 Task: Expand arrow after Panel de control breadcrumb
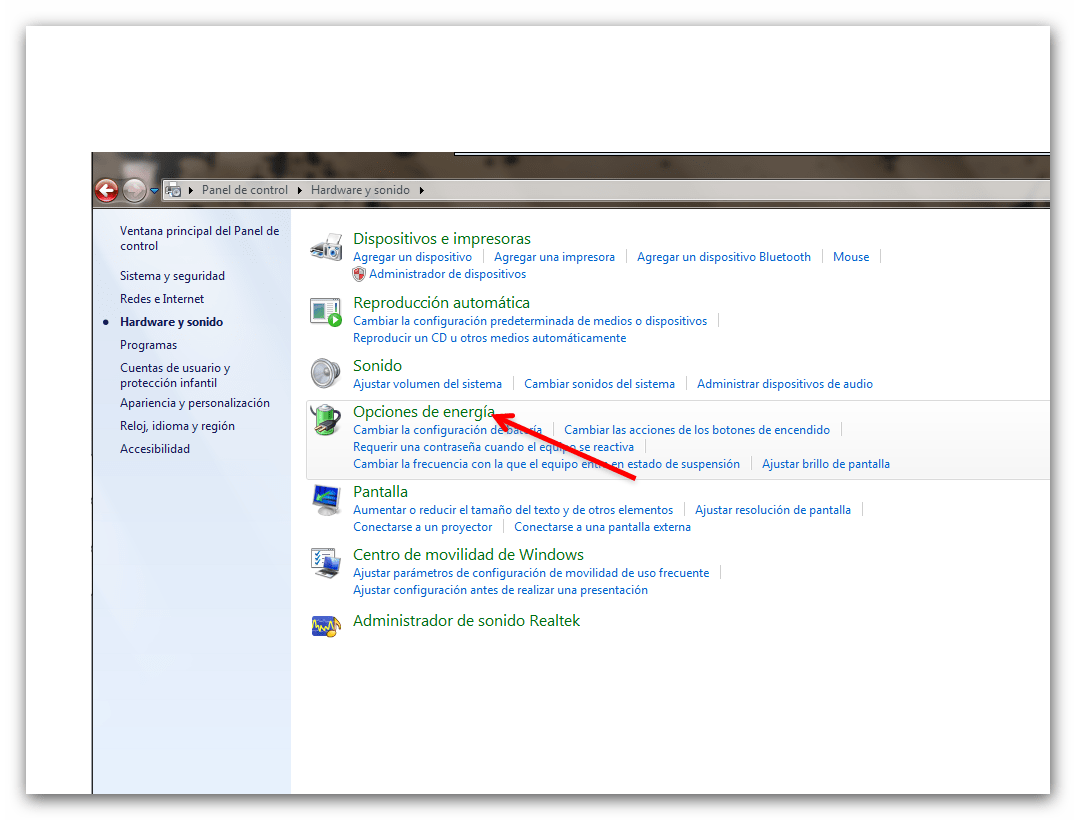[x=299, y=190]
